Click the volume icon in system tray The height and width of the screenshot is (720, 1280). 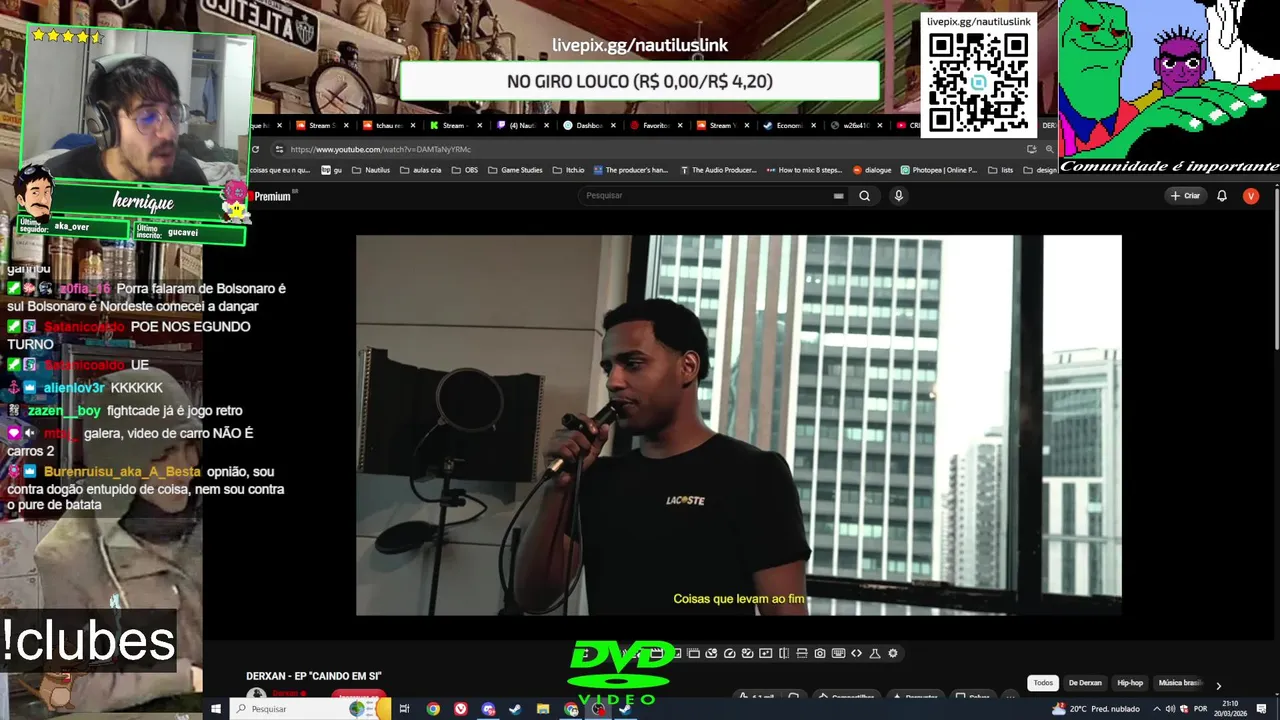point(1170,709)
